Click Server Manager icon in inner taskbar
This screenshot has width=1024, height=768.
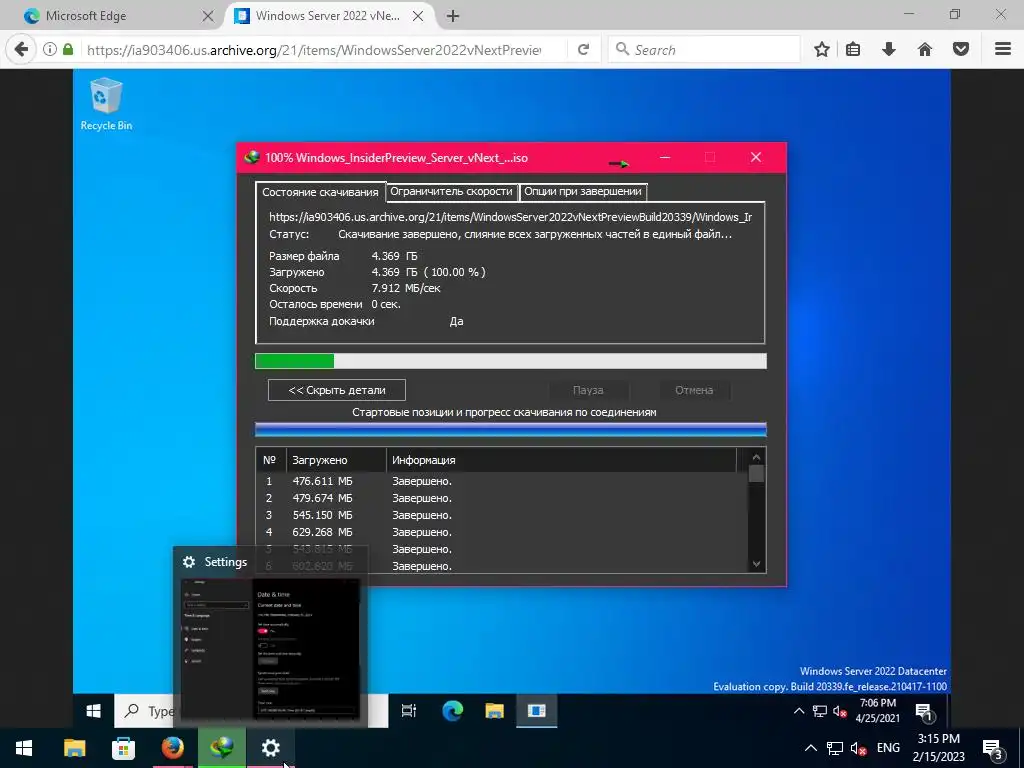click(x=537, y=711)
